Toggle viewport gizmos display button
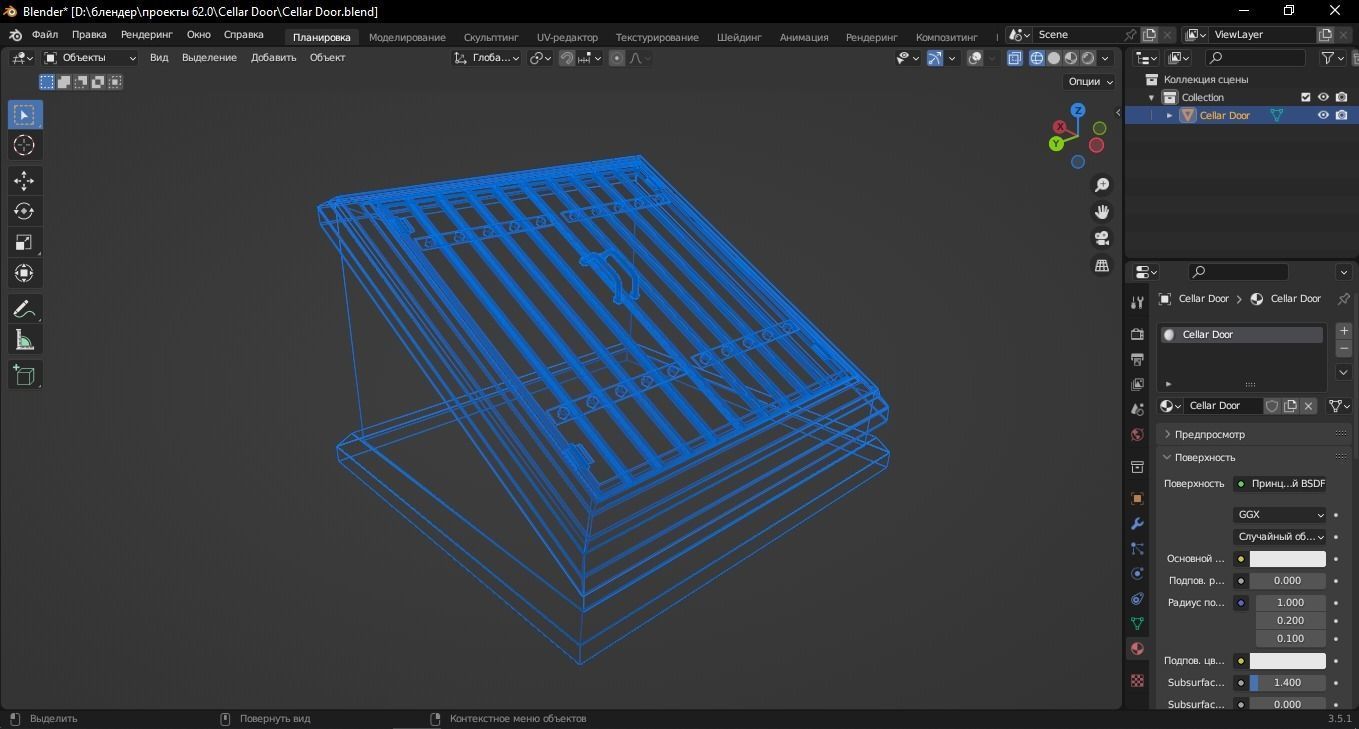The image size is (1359, 729). pyautogui.click(x=934, y=58)
